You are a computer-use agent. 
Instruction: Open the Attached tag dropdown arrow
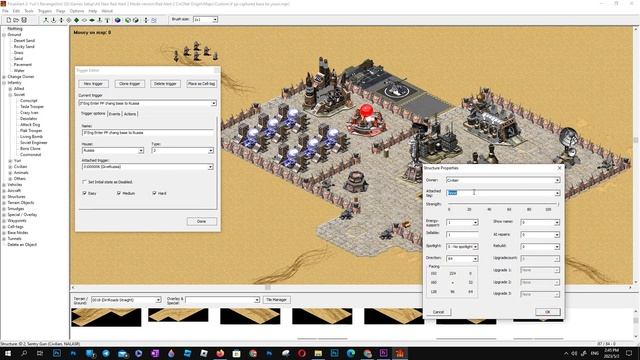click(557, 193)
